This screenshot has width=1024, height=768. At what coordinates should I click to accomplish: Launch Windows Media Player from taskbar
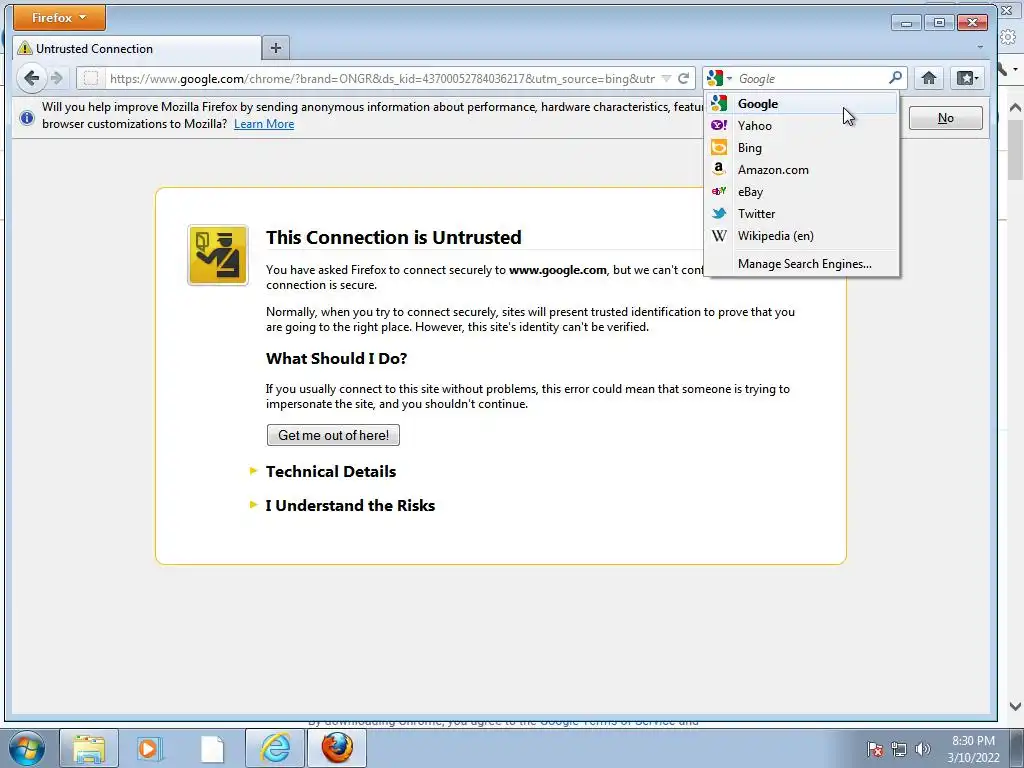(x=149, y=748)
